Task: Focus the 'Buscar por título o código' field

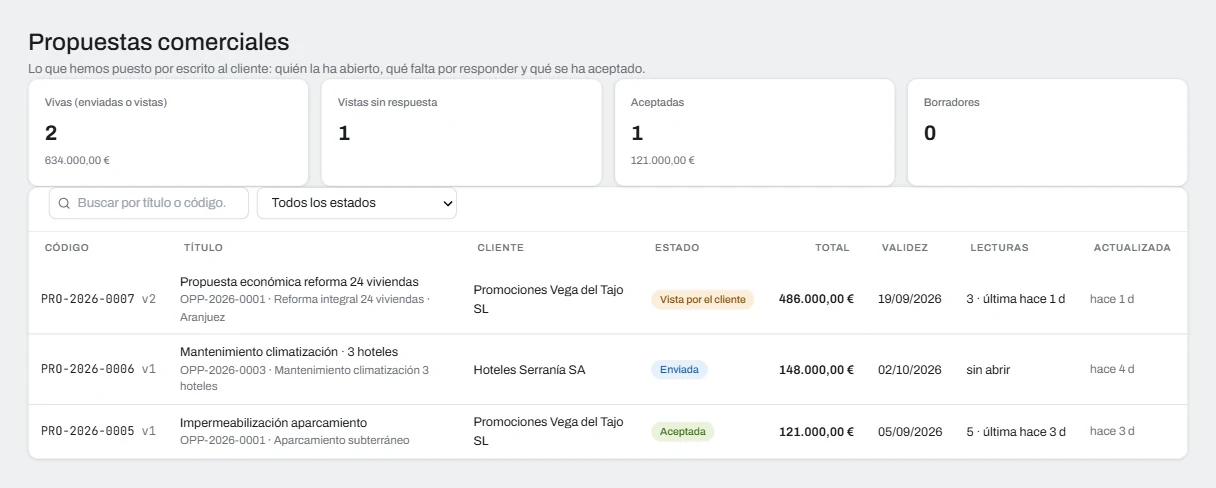Action: [x=149, y=203]
